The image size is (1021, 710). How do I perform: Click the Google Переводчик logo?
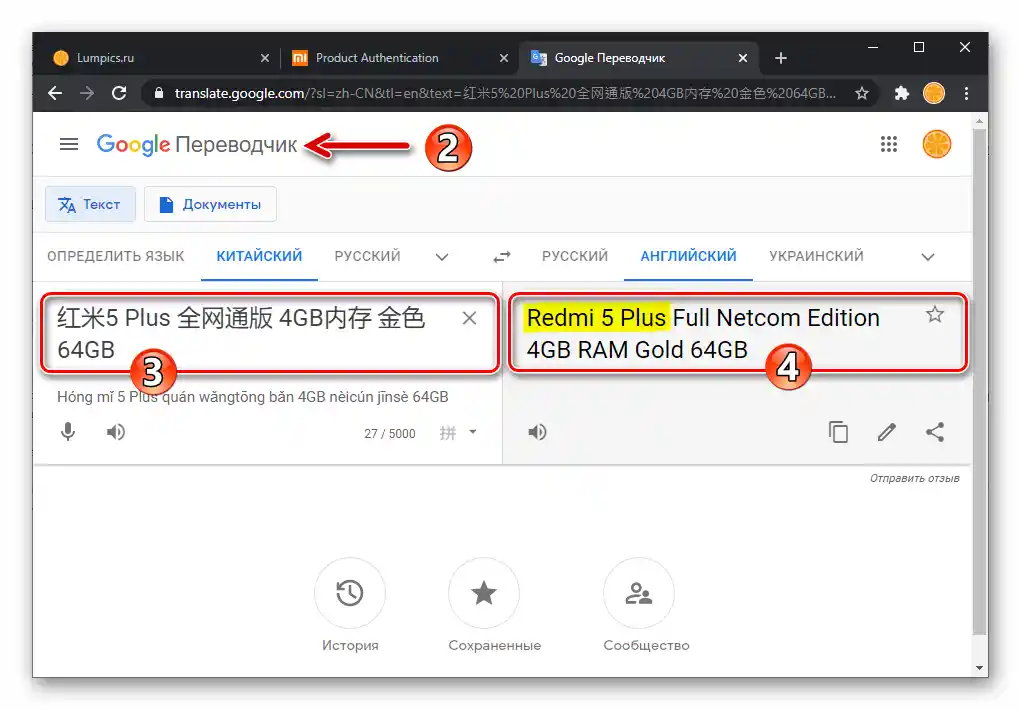[x=197, y=144]
